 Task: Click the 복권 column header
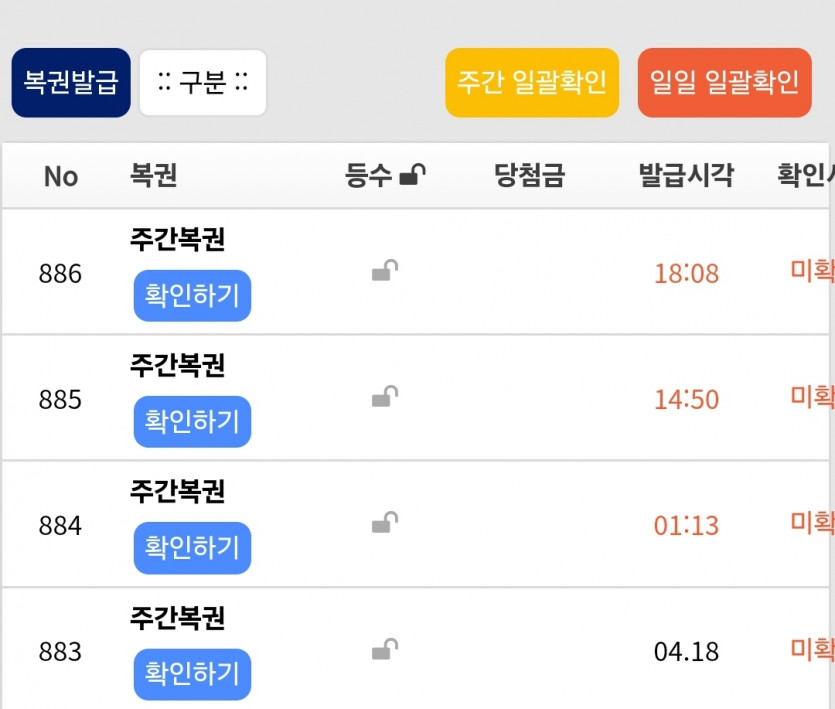pos(153,177)
